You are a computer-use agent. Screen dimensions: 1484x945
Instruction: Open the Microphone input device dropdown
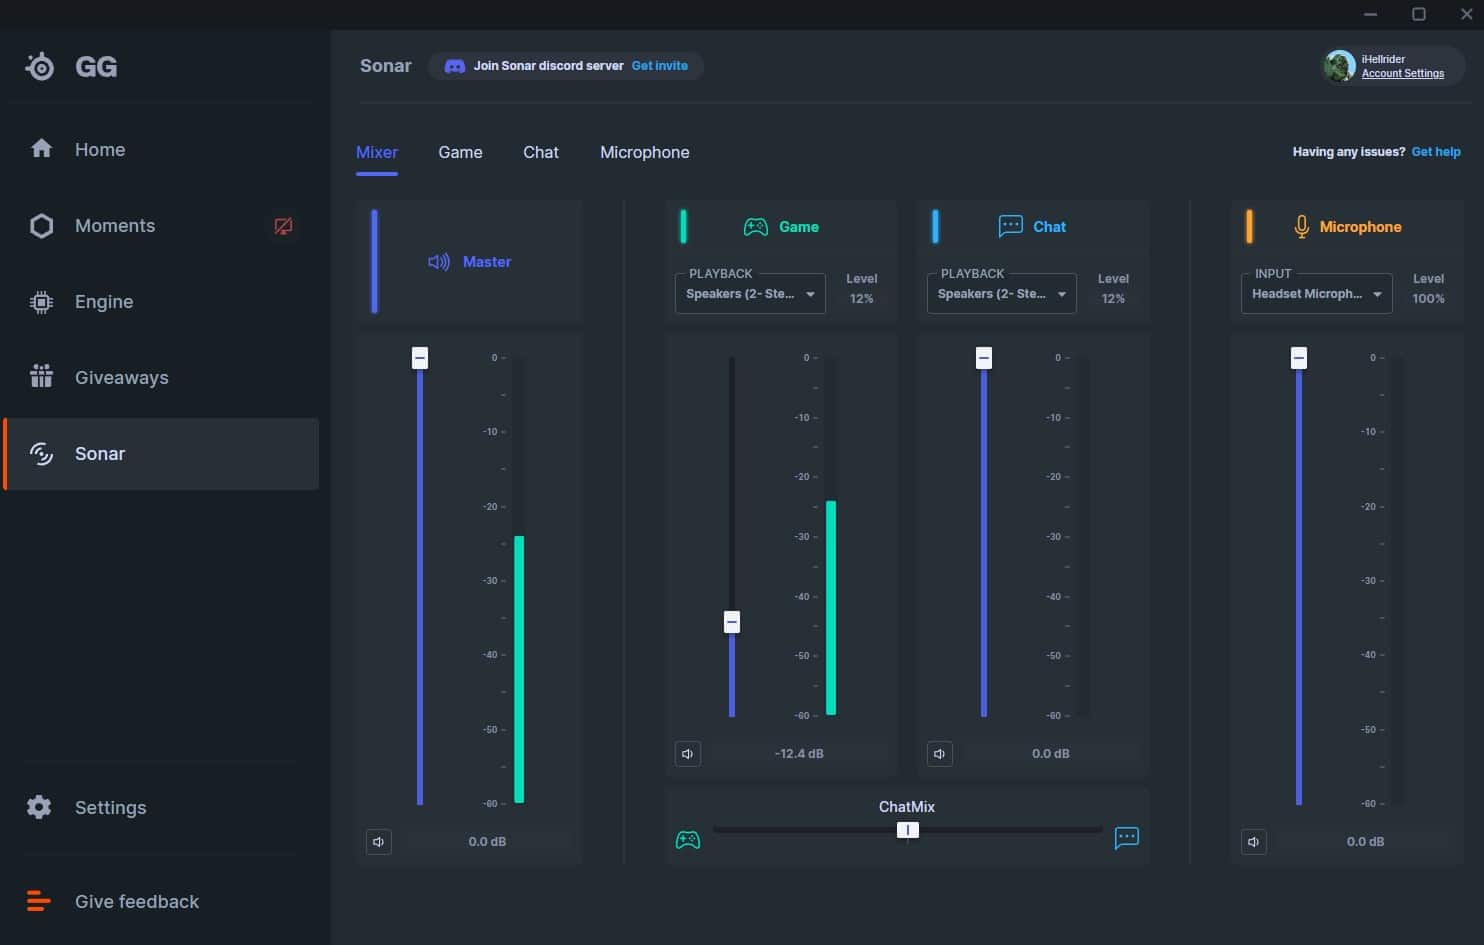1316,293
